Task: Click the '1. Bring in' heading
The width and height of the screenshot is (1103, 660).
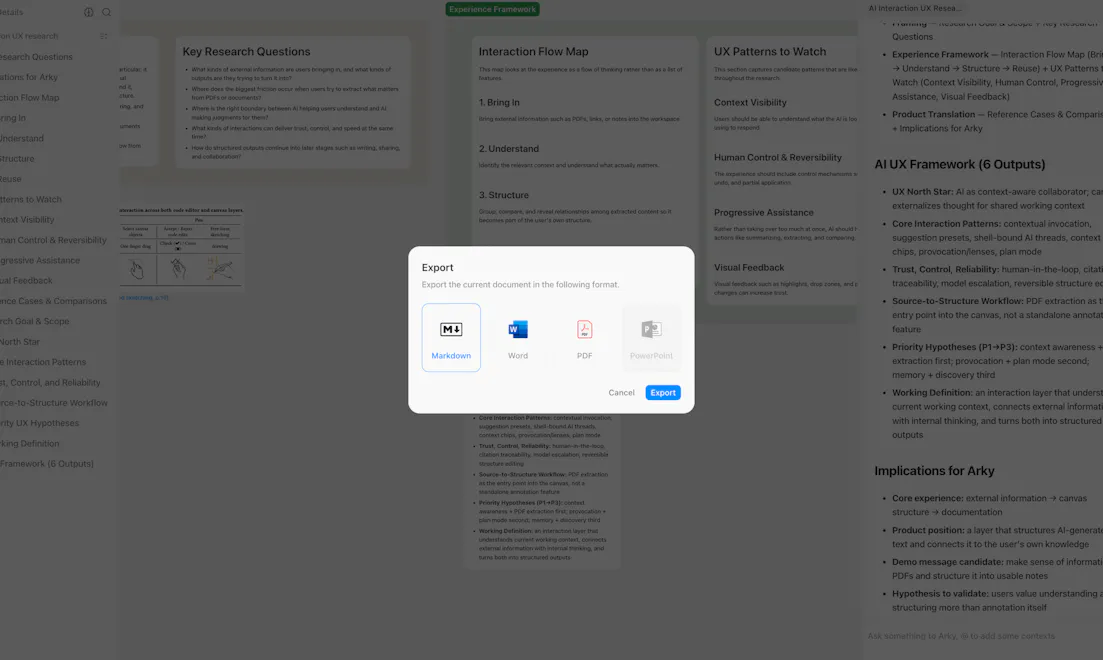Action: 499,102
